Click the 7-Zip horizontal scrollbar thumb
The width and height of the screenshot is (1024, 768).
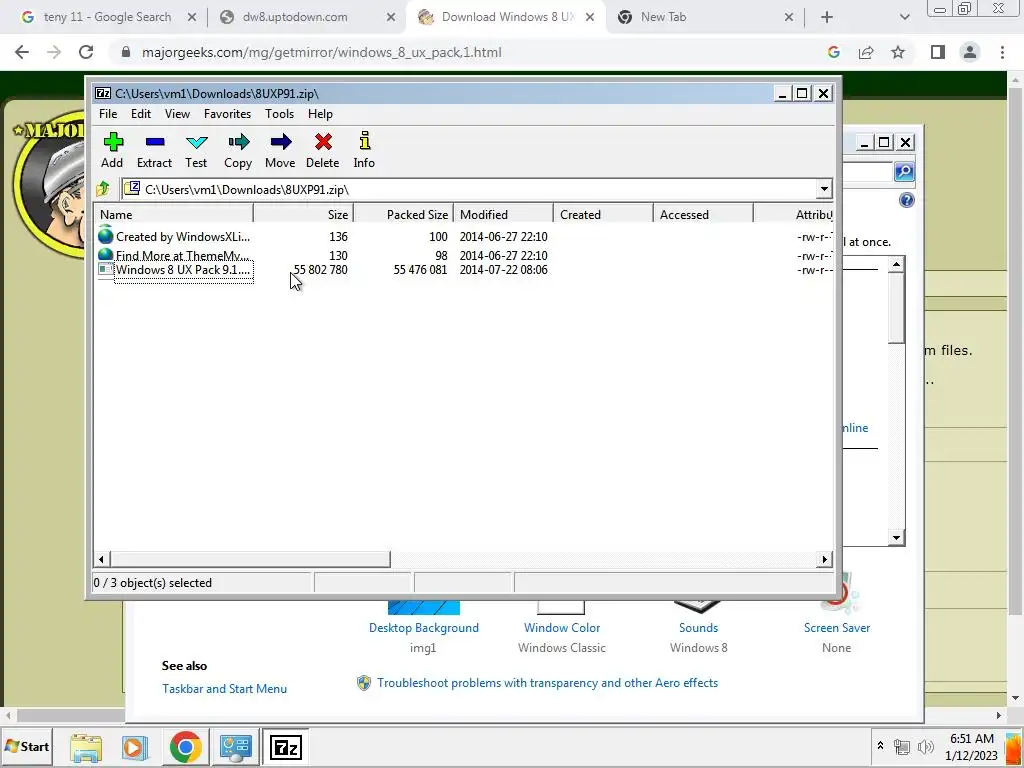pyautogui.click(x=250, y=559)
